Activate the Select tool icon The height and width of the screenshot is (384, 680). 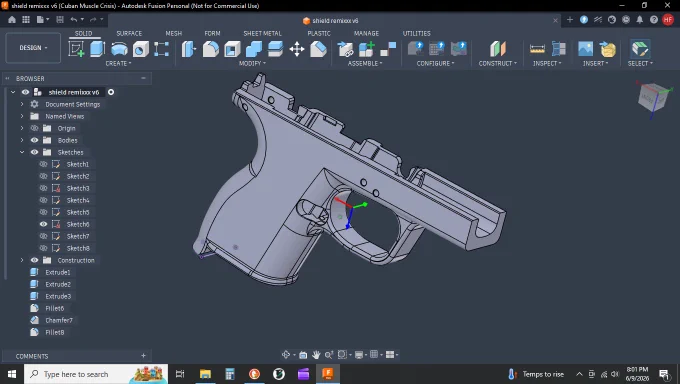coord(640,49)
